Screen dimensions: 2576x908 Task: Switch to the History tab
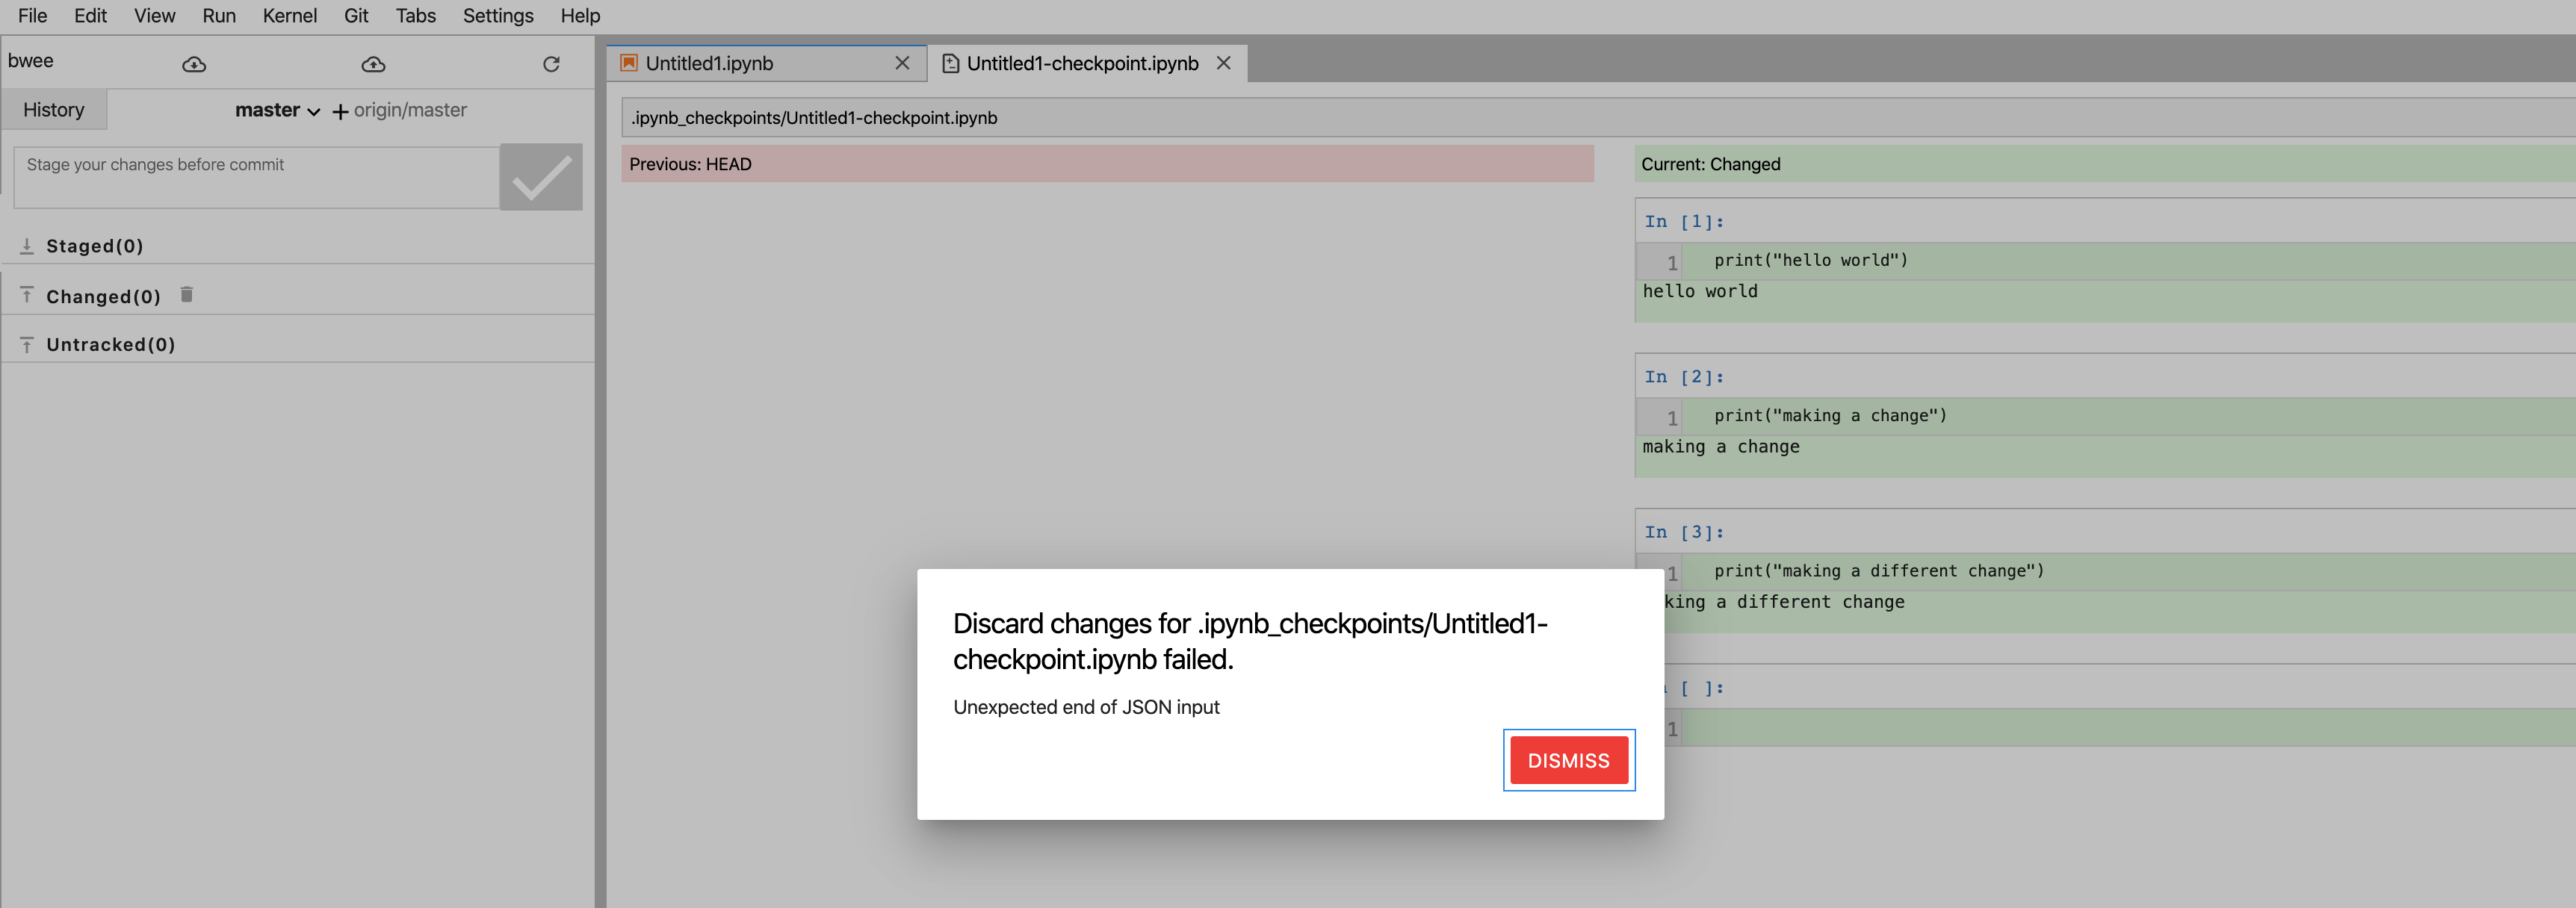tap(53, 109)
